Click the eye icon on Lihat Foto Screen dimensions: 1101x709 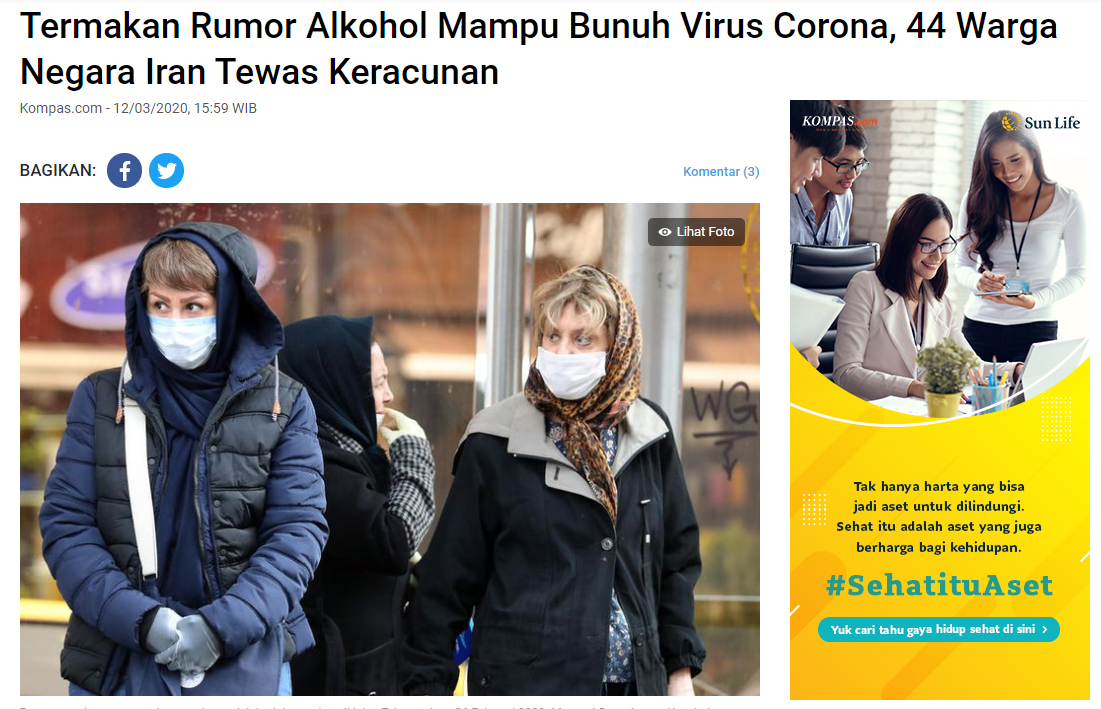click(x=664, y=232)
